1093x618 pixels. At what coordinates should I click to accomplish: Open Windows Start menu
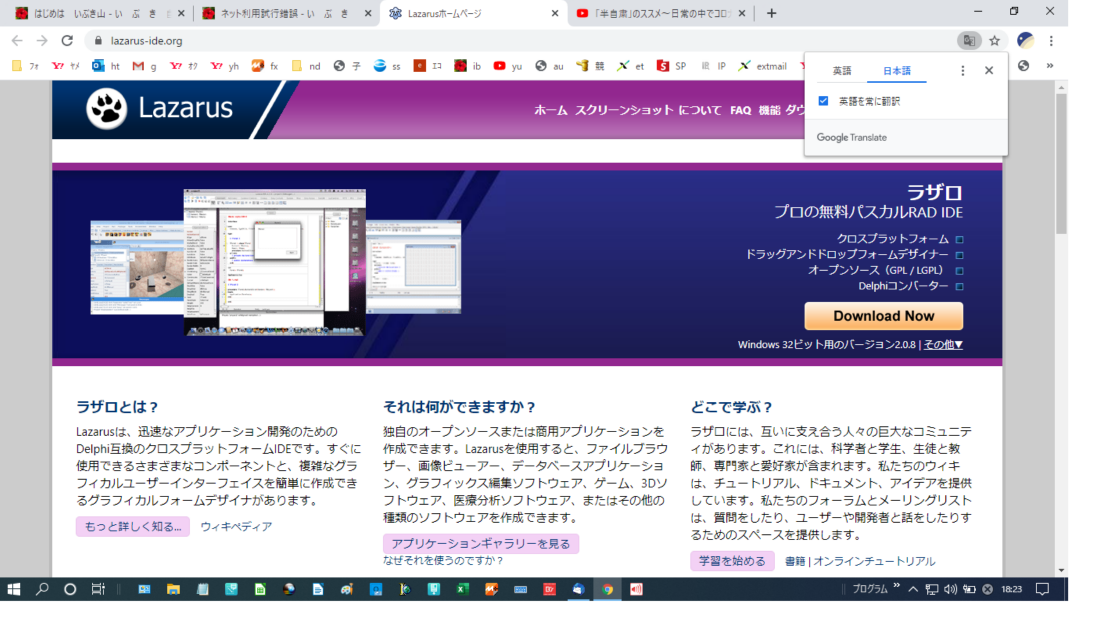13,589
